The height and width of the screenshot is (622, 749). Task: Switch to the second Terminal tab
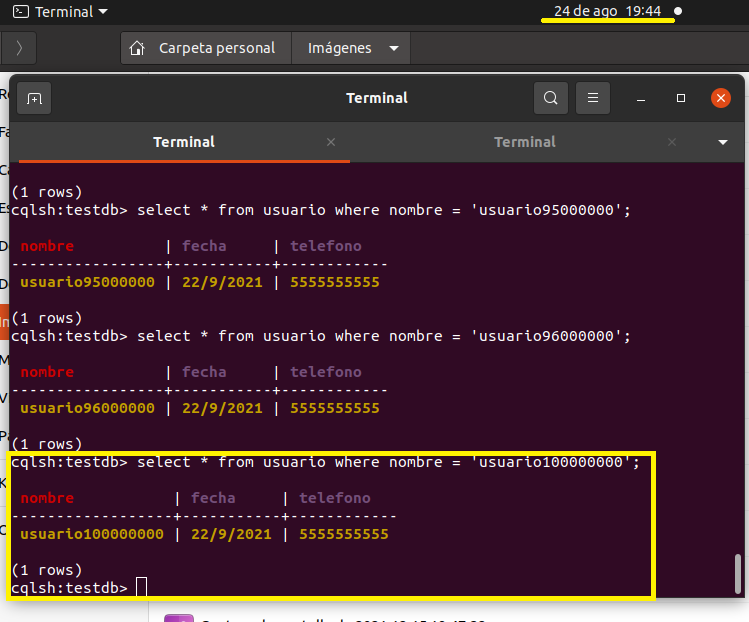click(524, 142)
